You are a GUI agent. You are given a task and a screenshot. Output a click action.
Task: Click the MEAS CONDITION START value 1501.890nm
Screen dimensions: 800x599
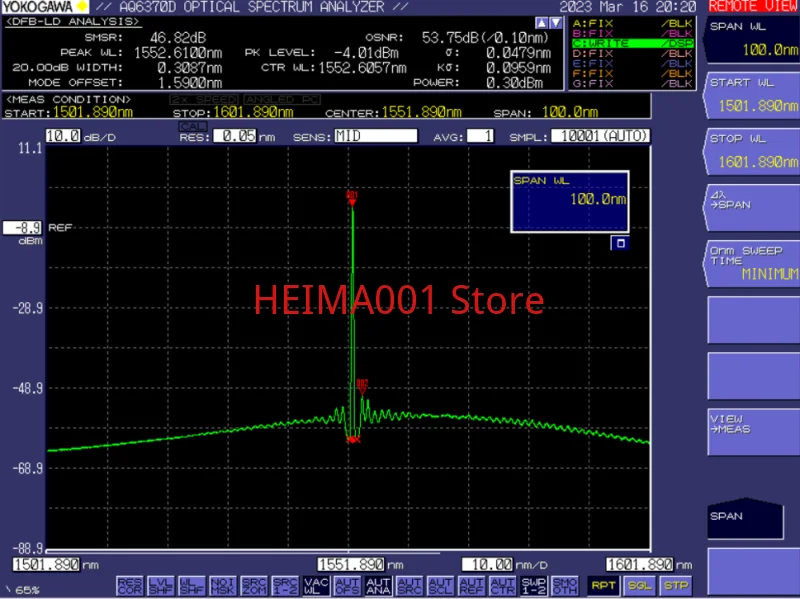(93, 112)
